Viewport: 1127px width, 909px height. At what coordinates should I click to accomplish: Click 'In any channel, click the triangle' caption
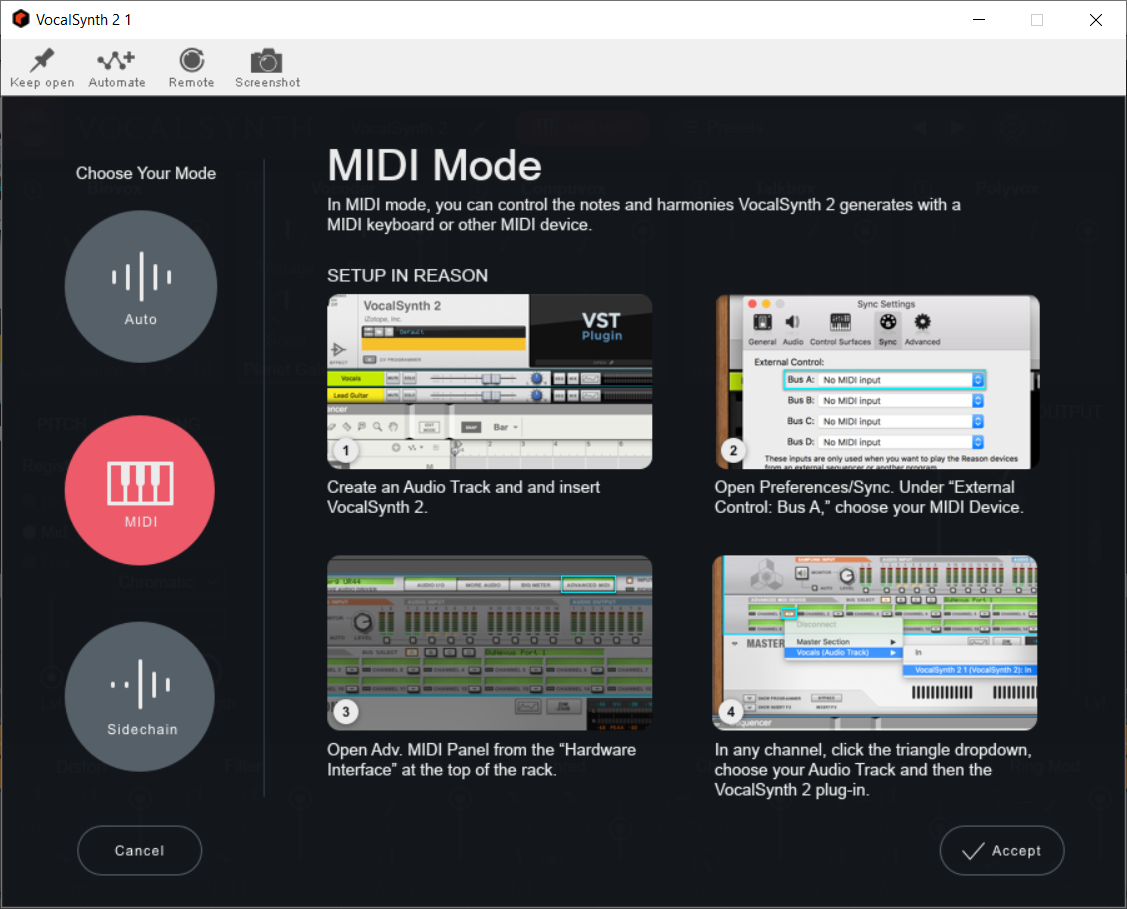point(873,770)
